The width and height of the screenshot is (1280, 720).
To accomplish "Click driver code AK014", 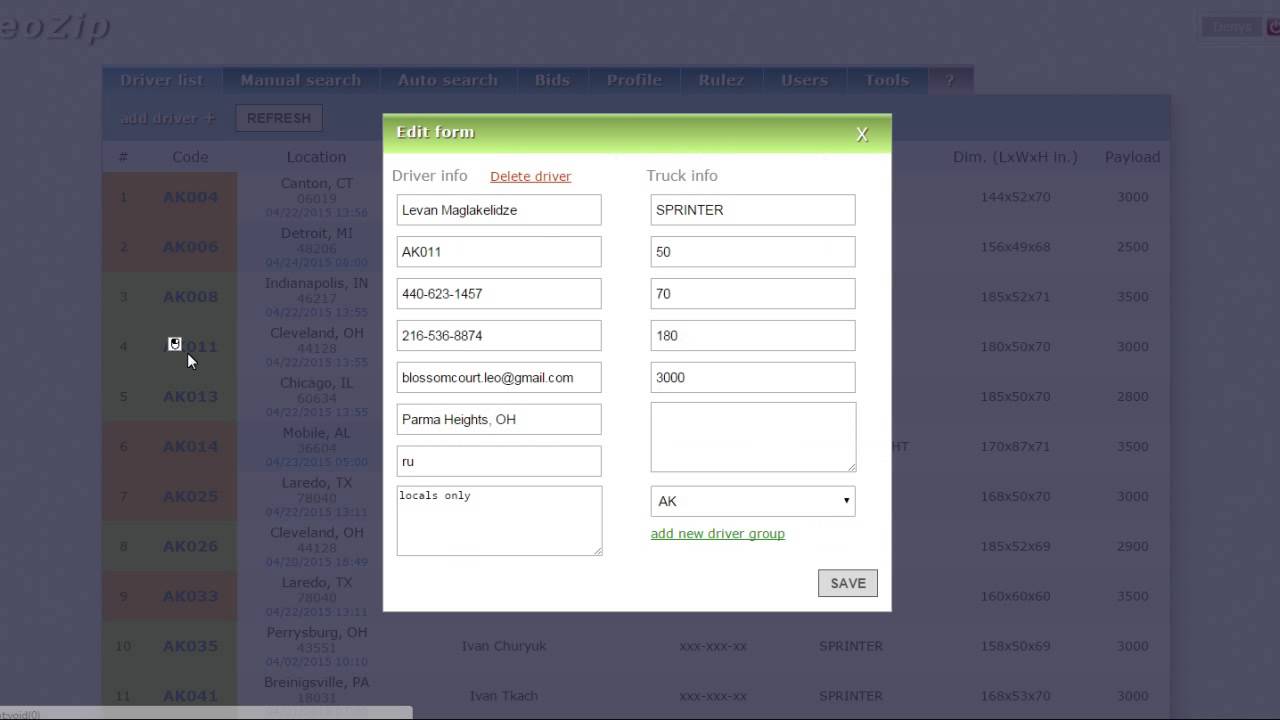I will tap(190, 447).
